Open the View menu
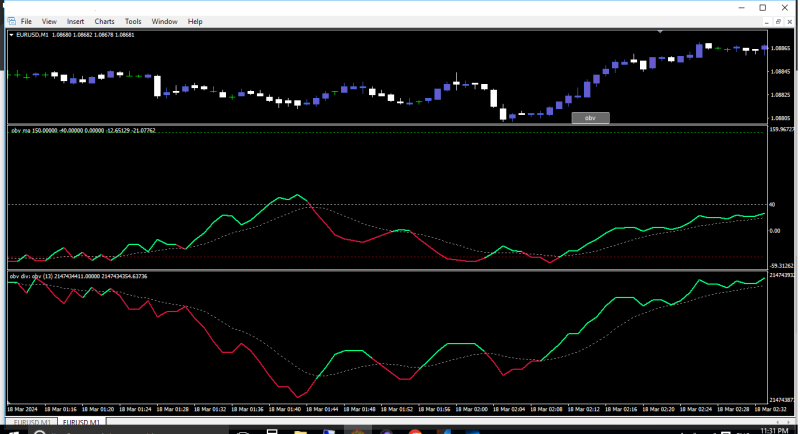 (50, 21)
